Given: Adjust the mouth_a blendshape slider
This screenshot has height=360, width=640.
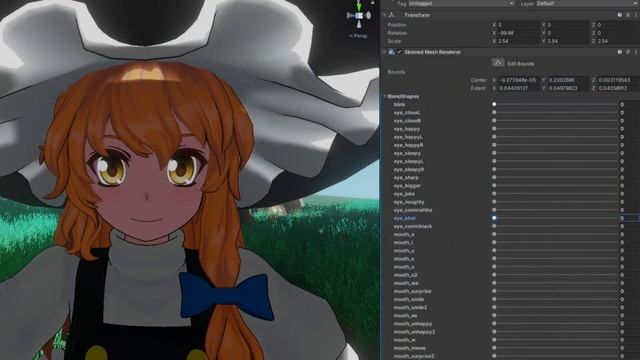Looking at the screenshot, I should 555,234.
